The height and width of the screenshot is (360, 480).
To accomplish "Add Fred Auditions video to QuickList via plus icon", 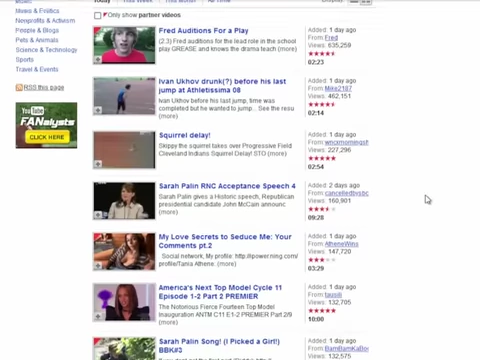I will 98,59.
